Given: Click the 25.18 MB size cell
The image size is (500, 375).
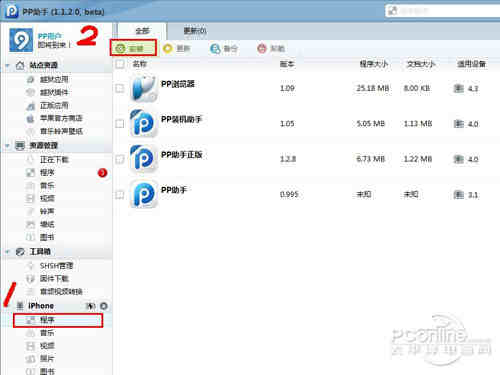Looking at the screenshot, I should click(373, 88).
